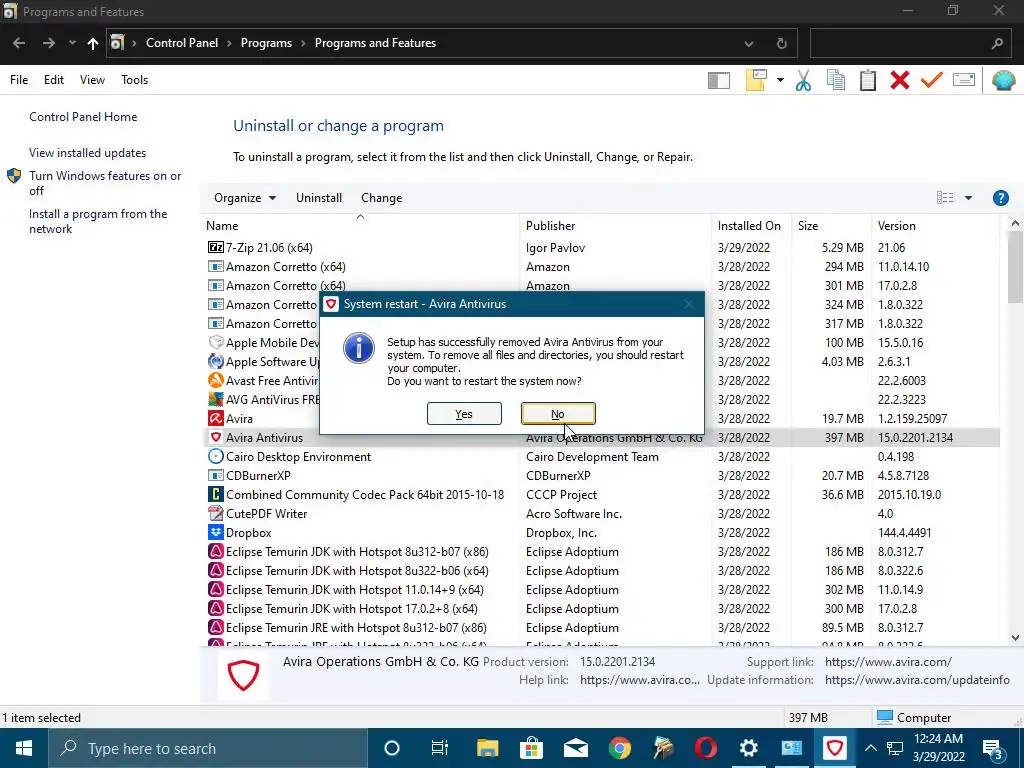Screen dimensions: 1024x768
Task: Click the change view icon
Action: pyautogui.click(x=945, y=198)
